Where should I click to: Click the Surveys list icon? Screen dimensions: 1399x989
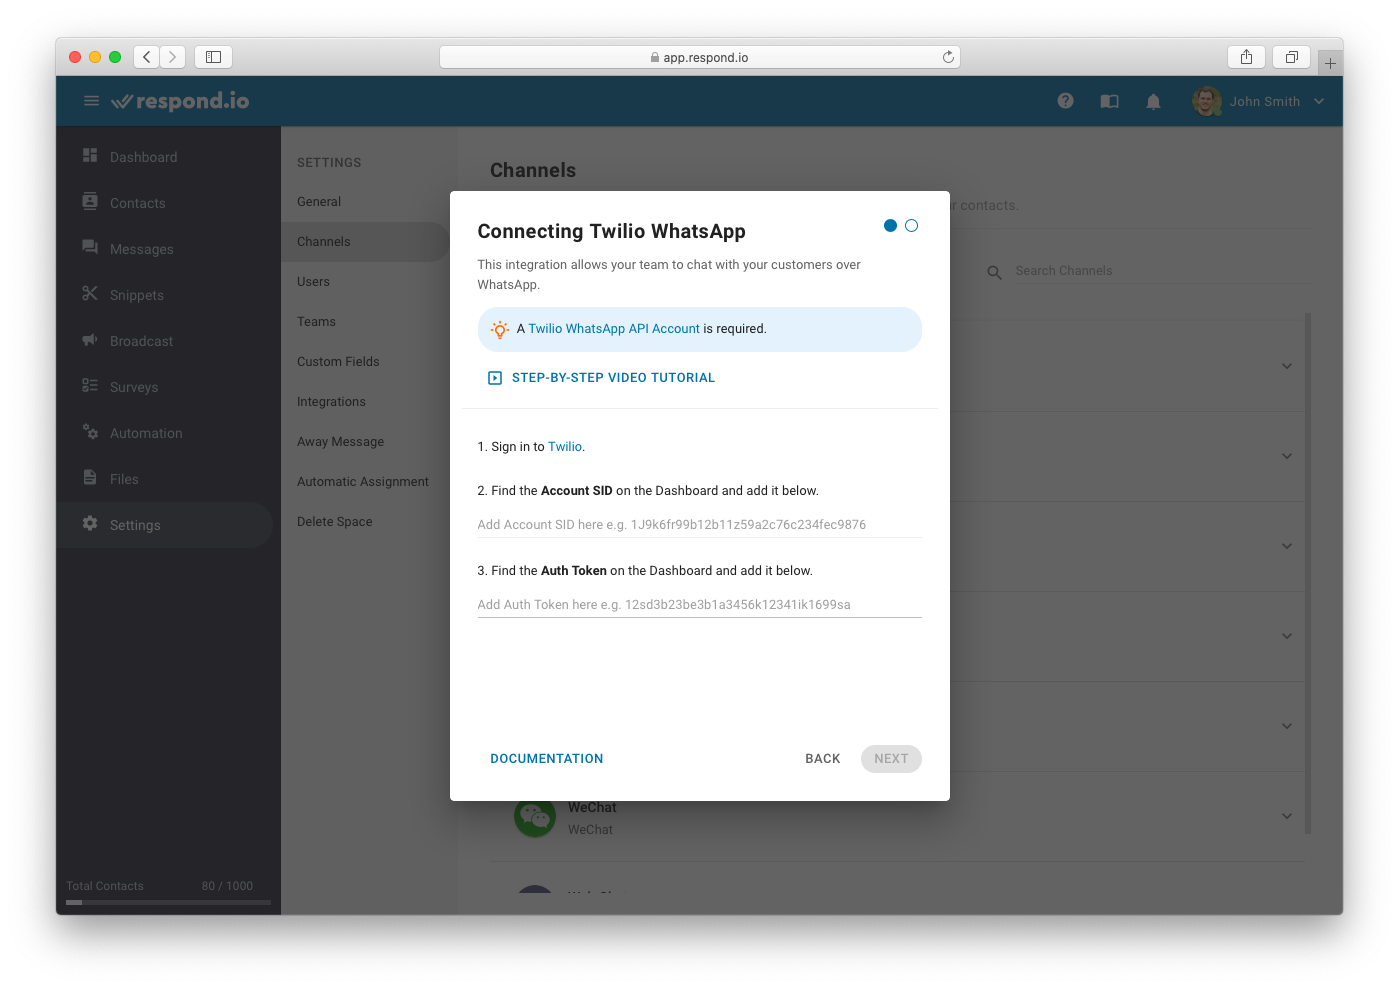90,386
